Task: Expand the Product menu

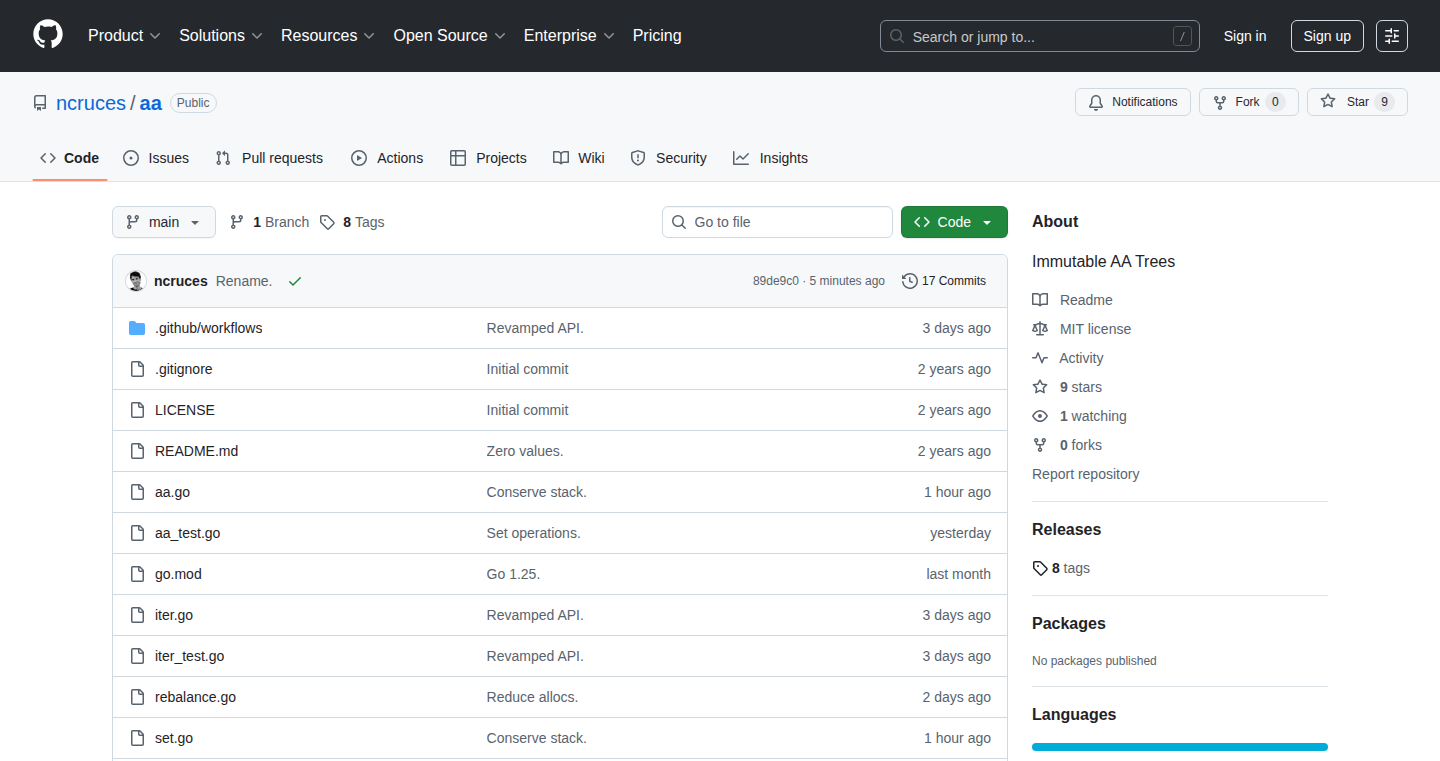Action: (x=124, y=36)
